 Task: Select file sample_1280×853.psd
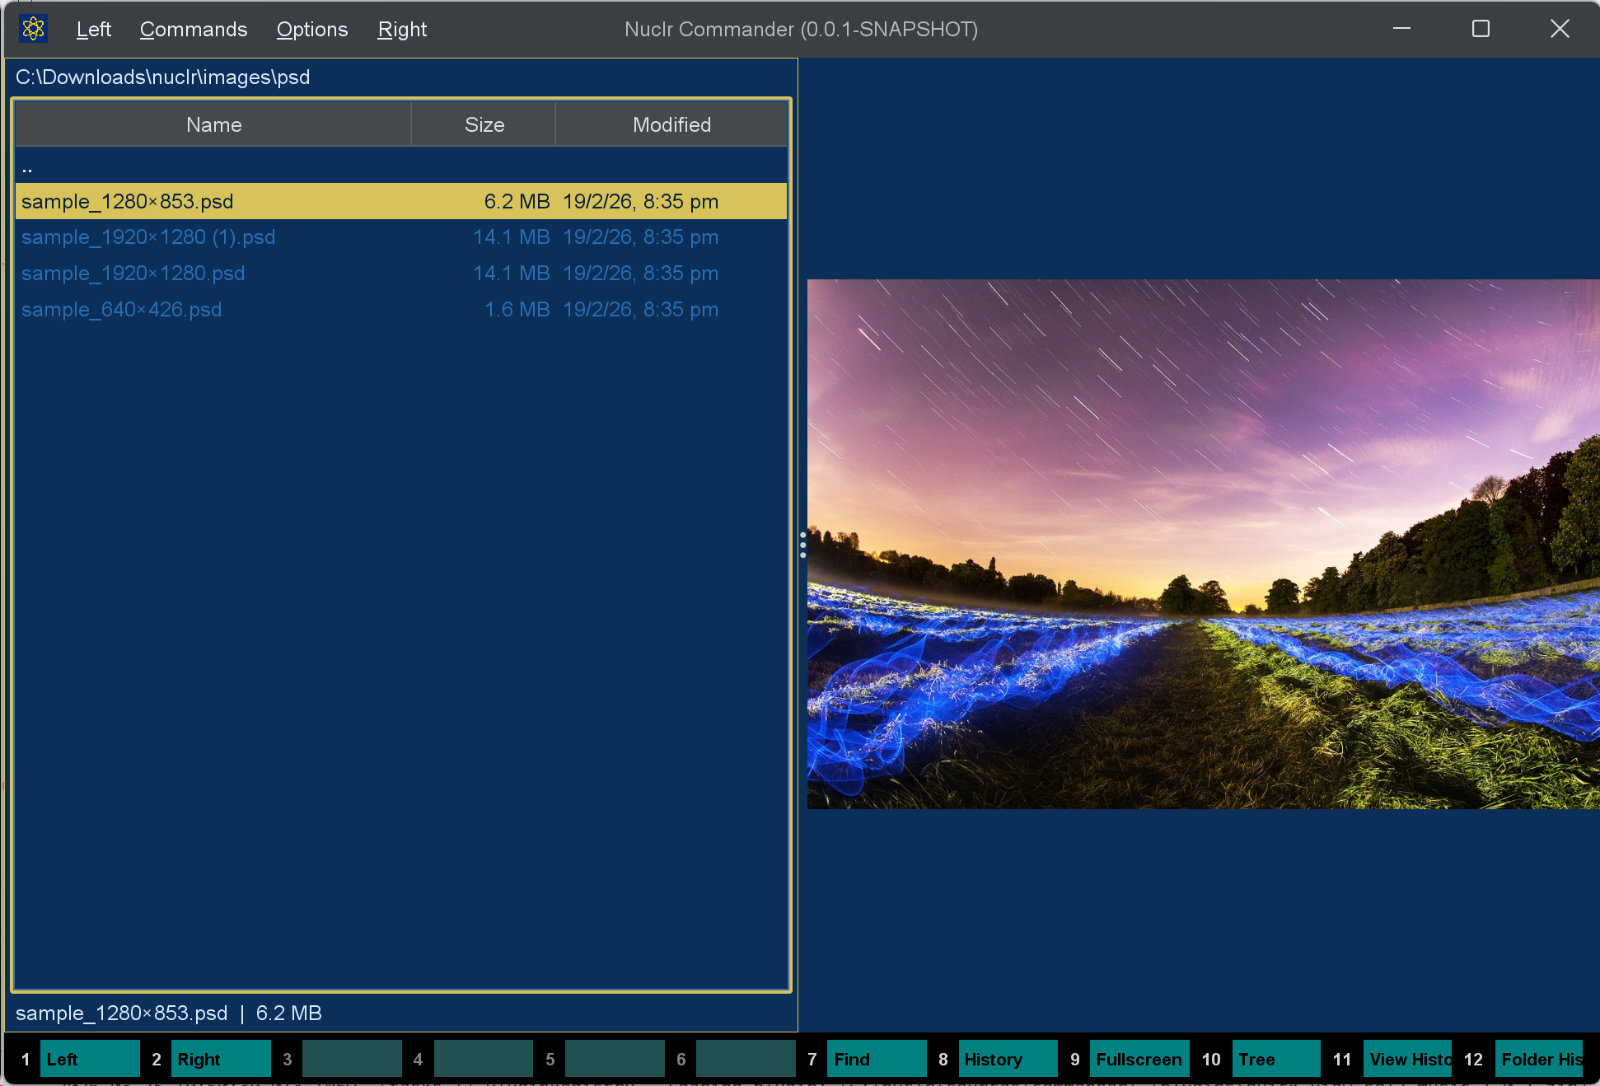pyautogui.click(x=401, y=201)
